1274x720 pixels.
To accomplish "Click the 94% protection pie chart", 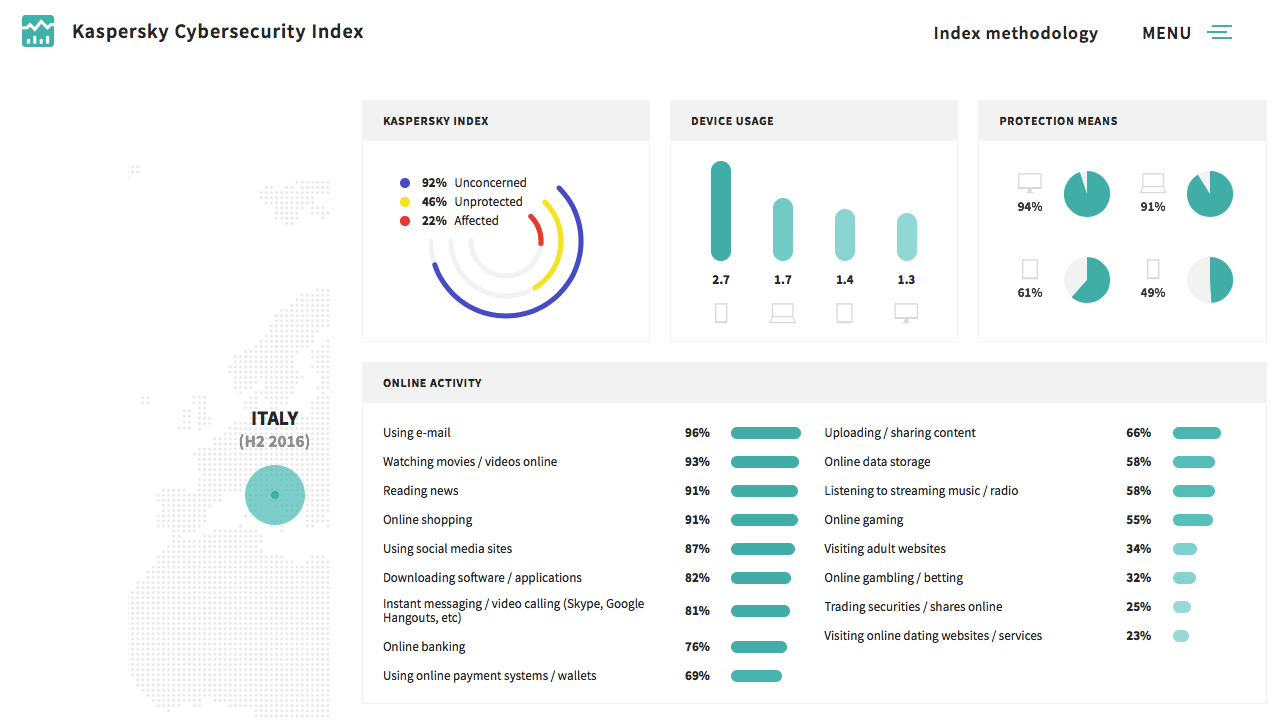I will click(1087, 194).
